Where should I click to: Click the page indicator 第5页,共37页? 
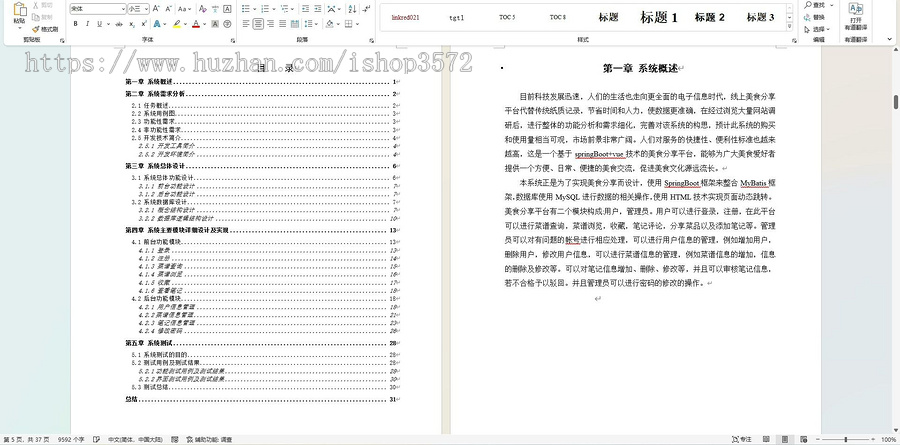26,439
